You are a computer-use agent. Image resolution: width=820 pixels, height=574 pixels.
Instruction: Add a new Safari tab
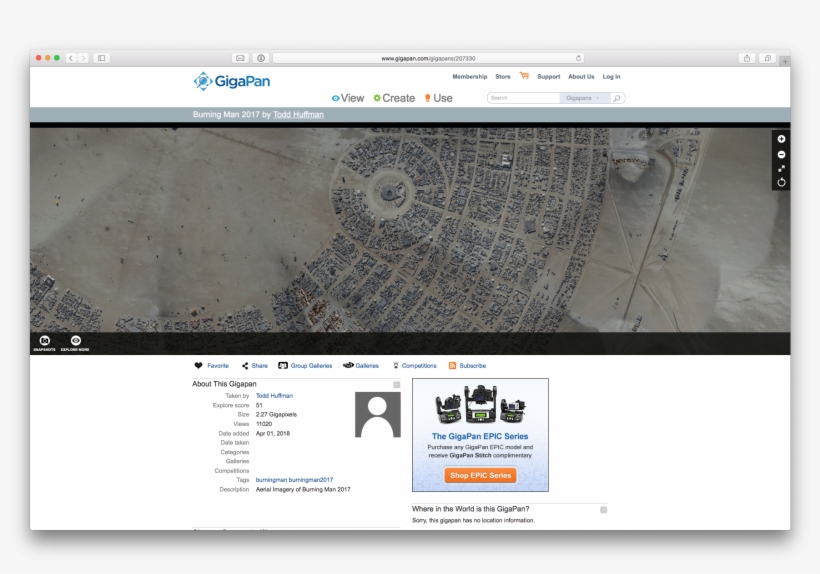coord(785,61)
